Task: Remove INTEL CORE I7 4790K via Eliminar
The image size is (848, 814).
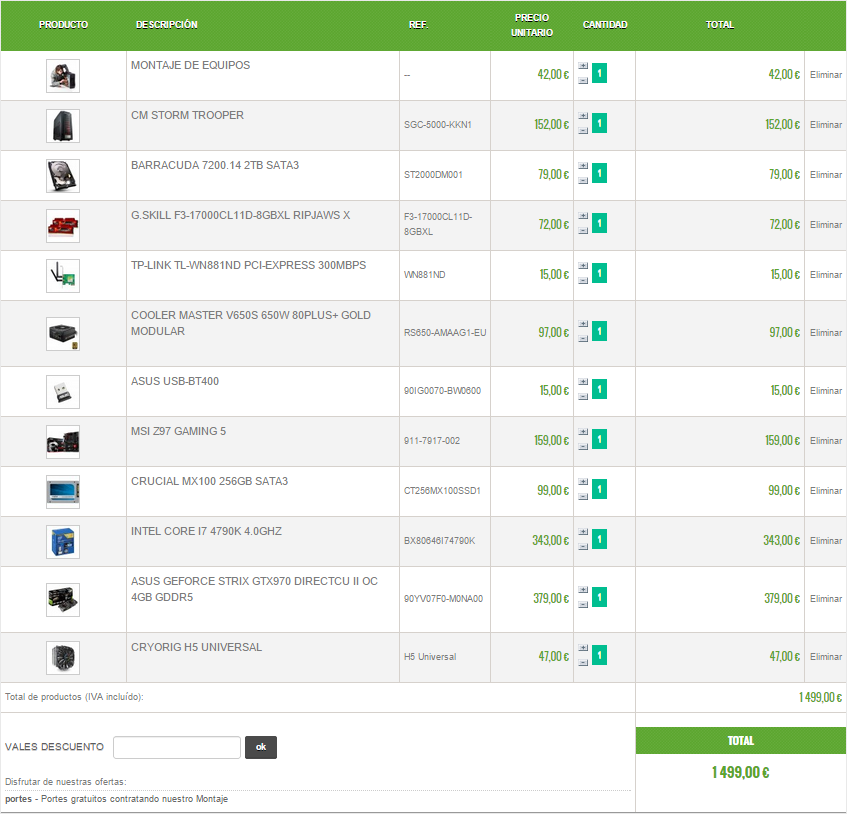Action: pos(826,541)
